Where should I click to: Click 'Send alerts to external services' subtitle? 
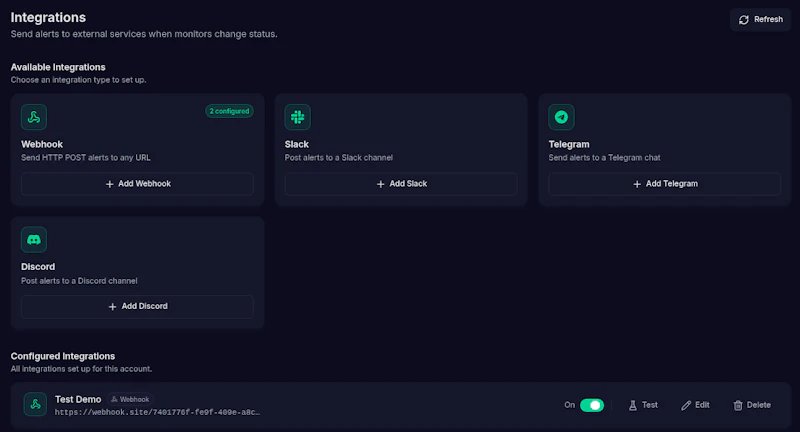(144, 34)
